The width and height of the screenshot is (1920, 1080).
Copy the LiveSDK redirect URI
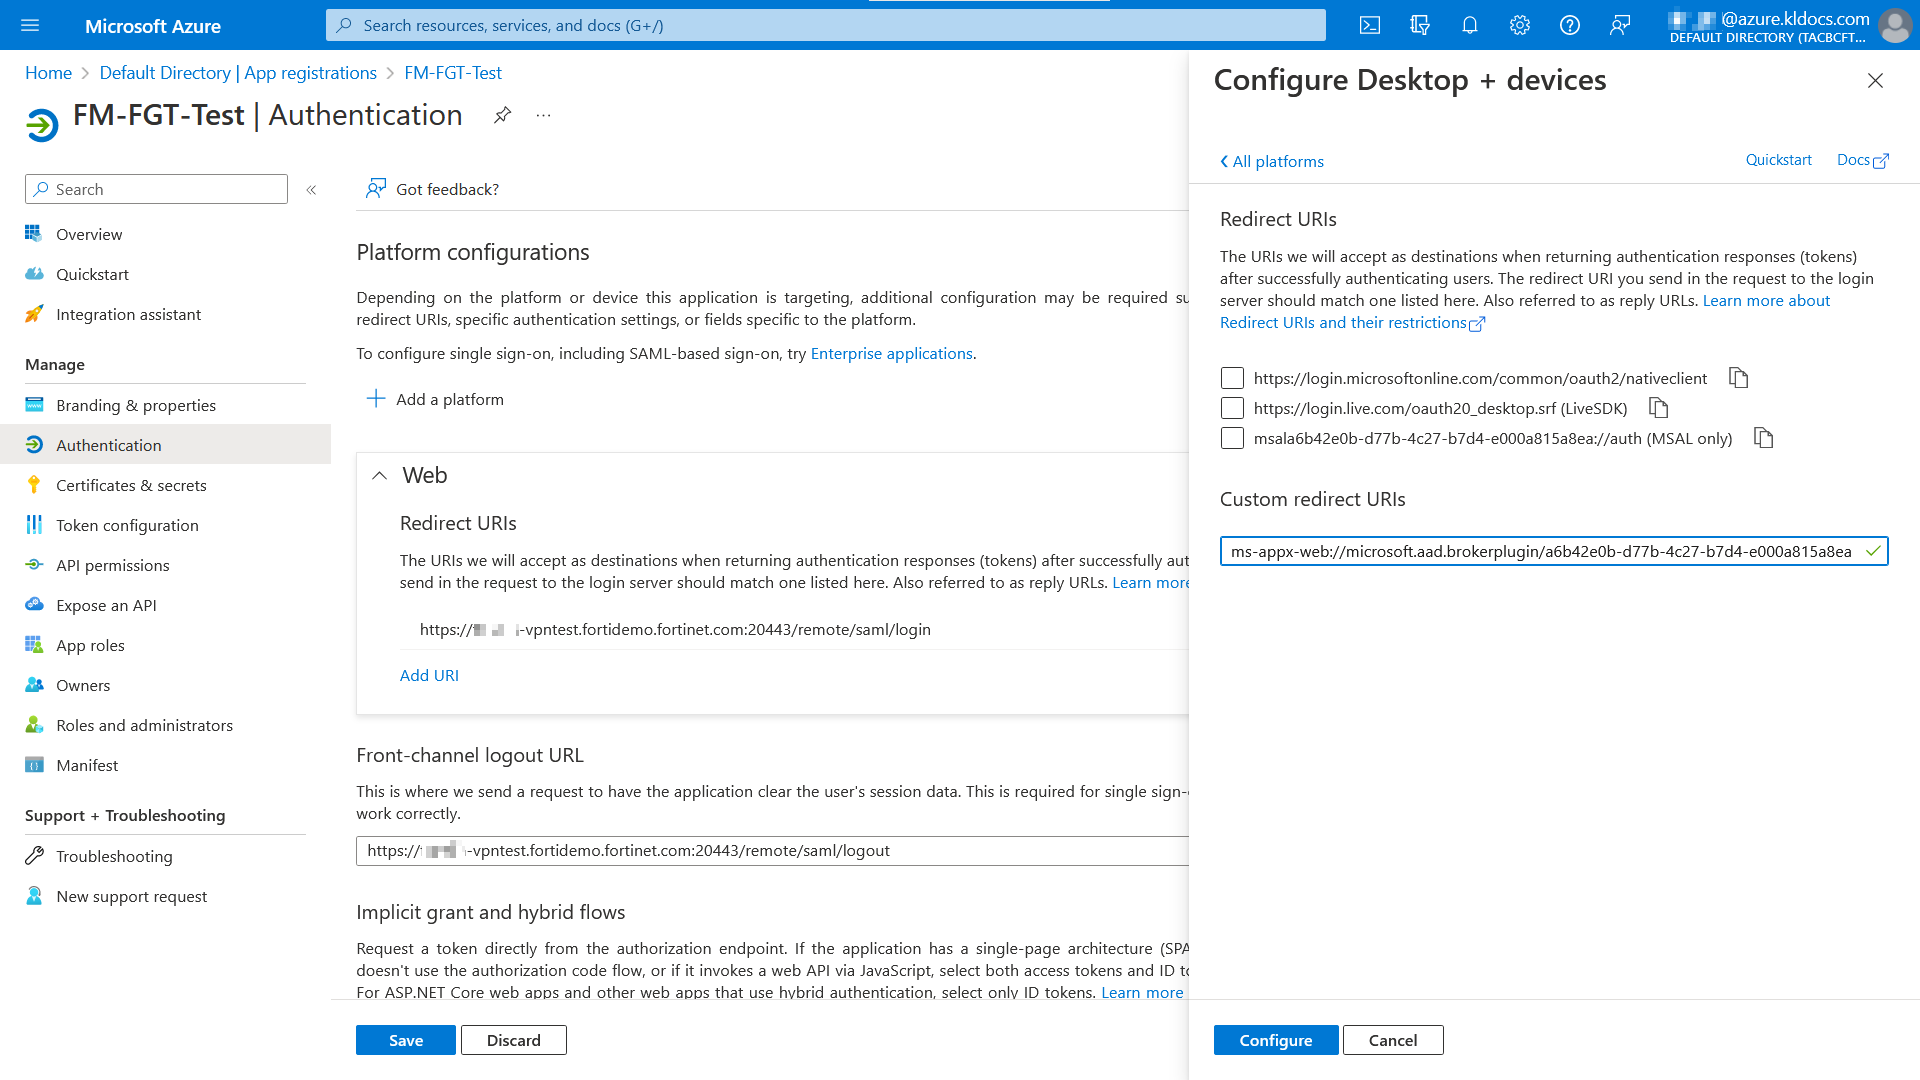[x=1658, y=408]
